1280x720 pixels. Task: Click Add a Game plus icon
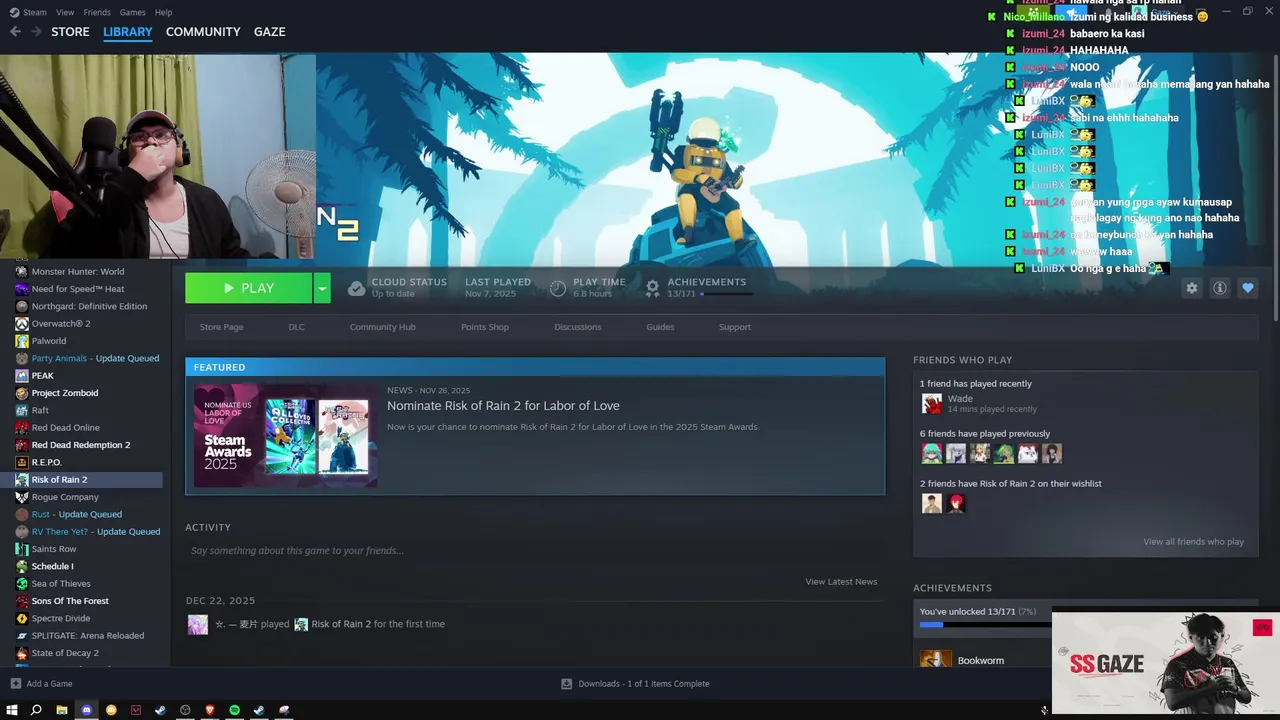15,684
